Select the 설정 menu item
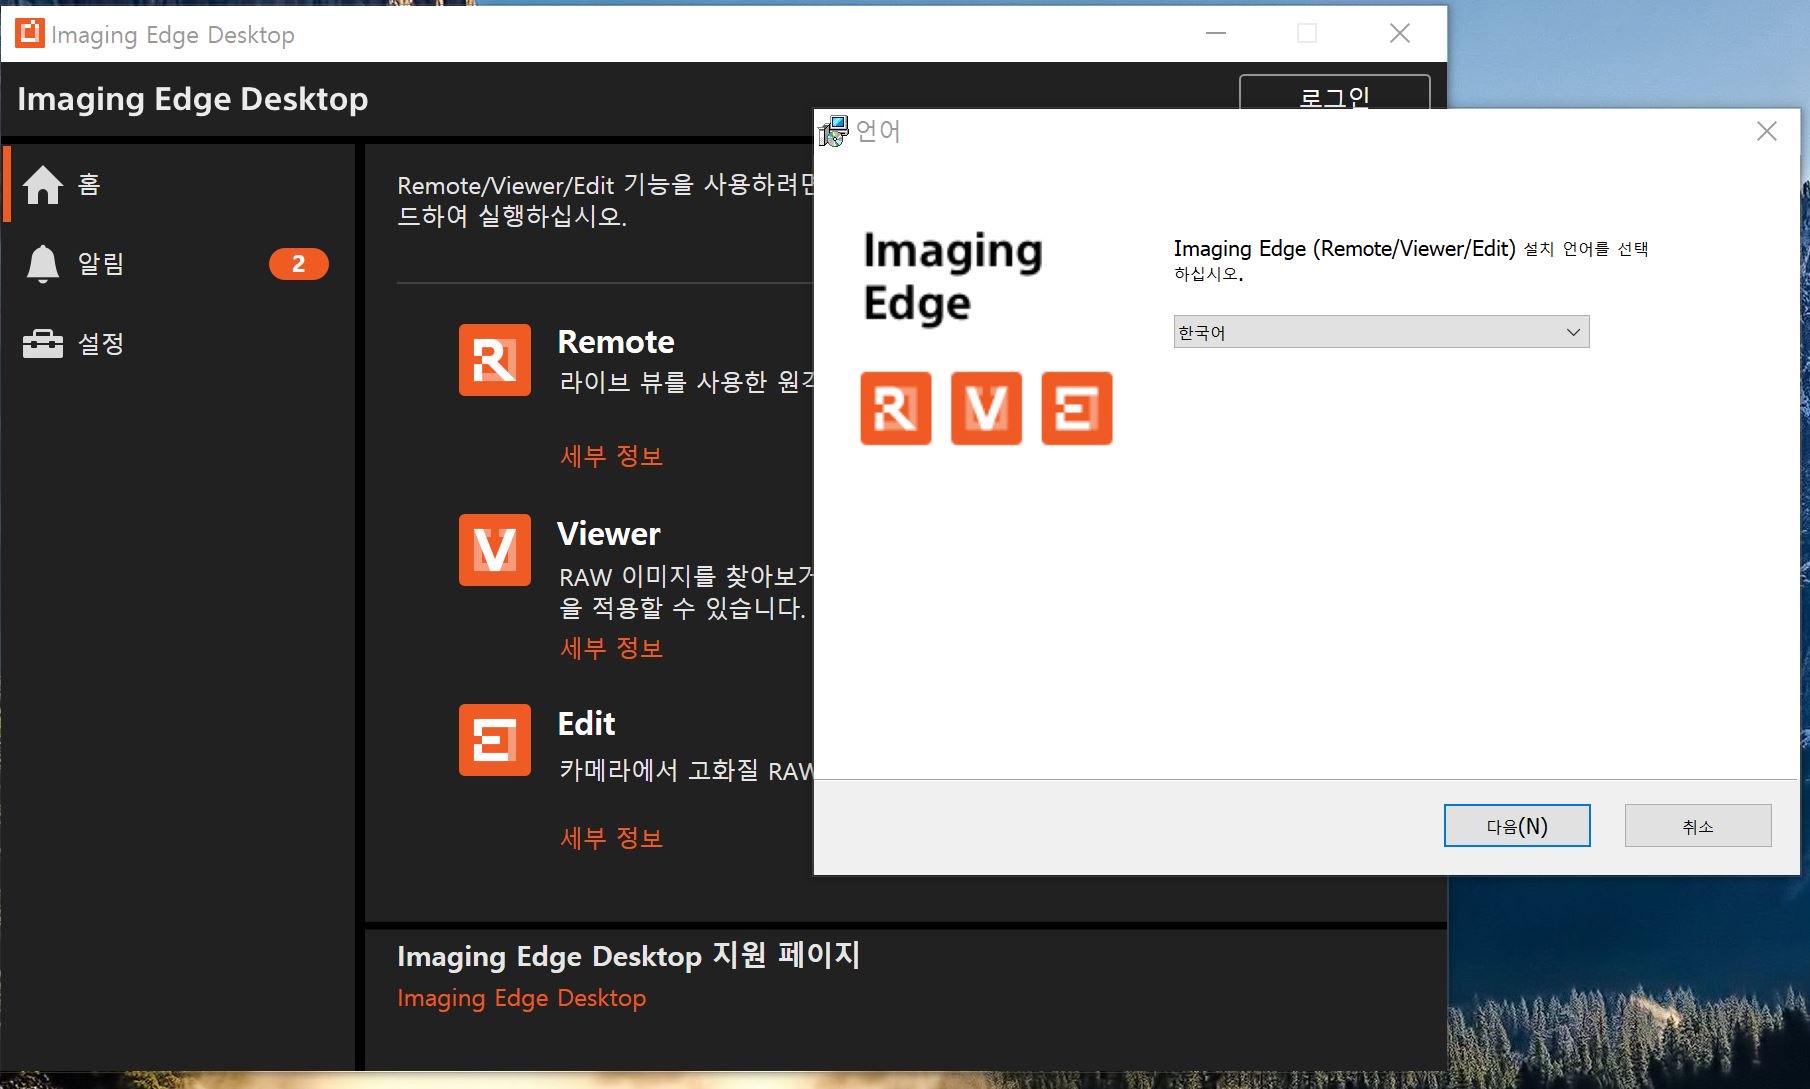The width and height of the screenshot is (1810, 1089). click(178, 343)
